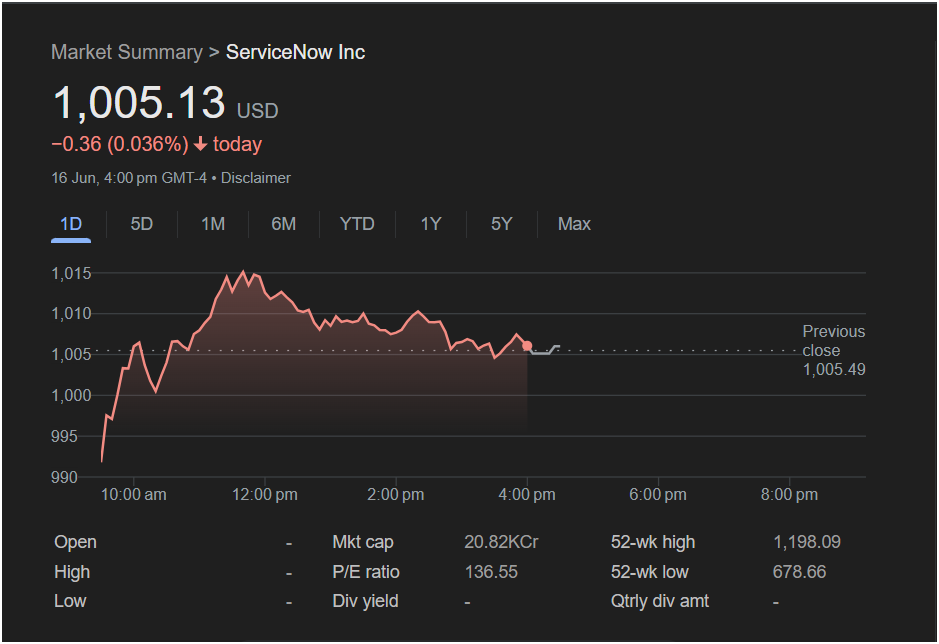Select the 1D time range tab
939x644 pixels.
tap(71, 224)
